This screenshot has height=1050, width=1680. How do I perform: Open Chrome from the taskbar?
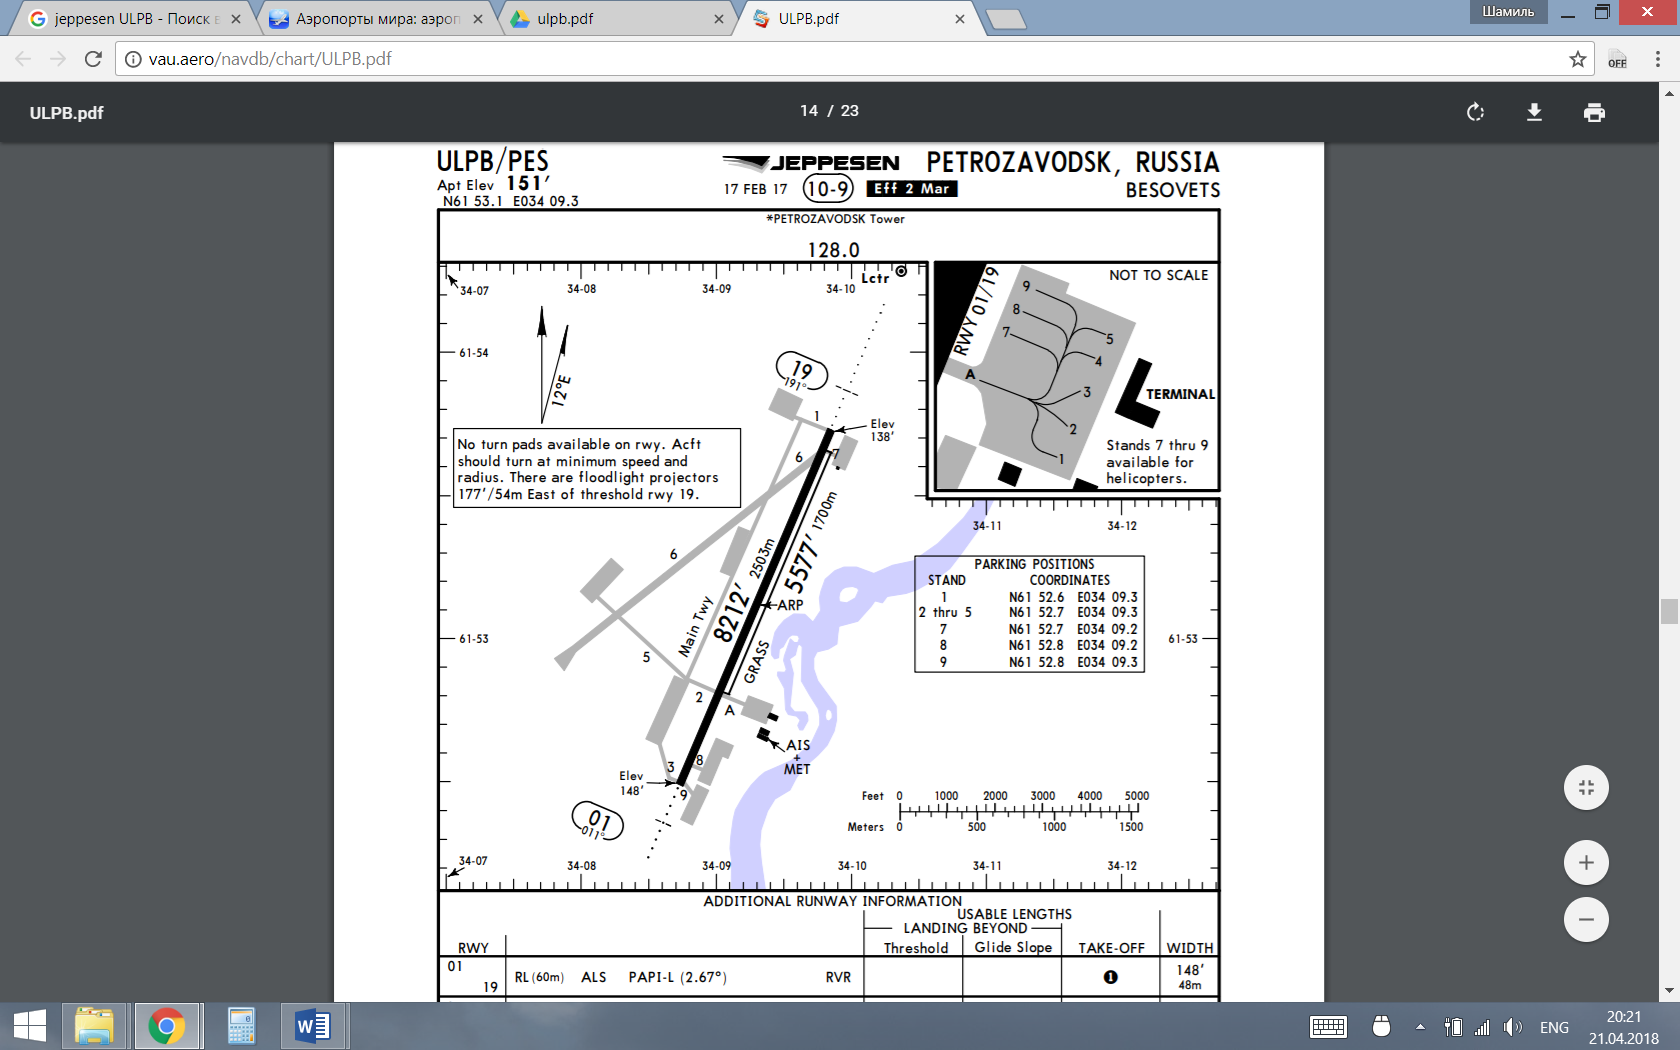pos(166,1026)
